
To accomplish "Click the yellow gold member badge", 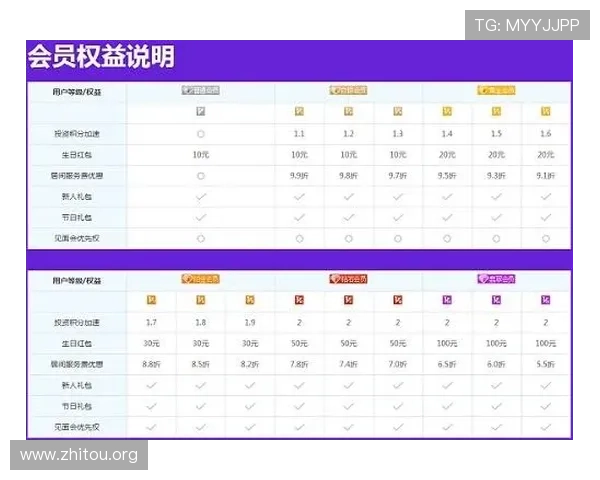I will point(496,90).
